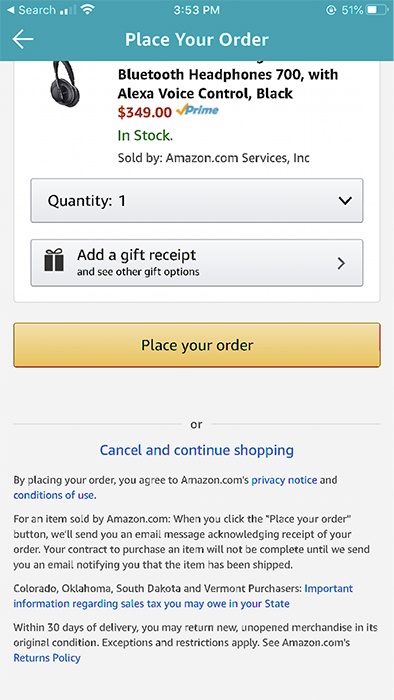Tap the battery icon in status bar
This screenshot has width=394, height=700.
click(377, 10)
